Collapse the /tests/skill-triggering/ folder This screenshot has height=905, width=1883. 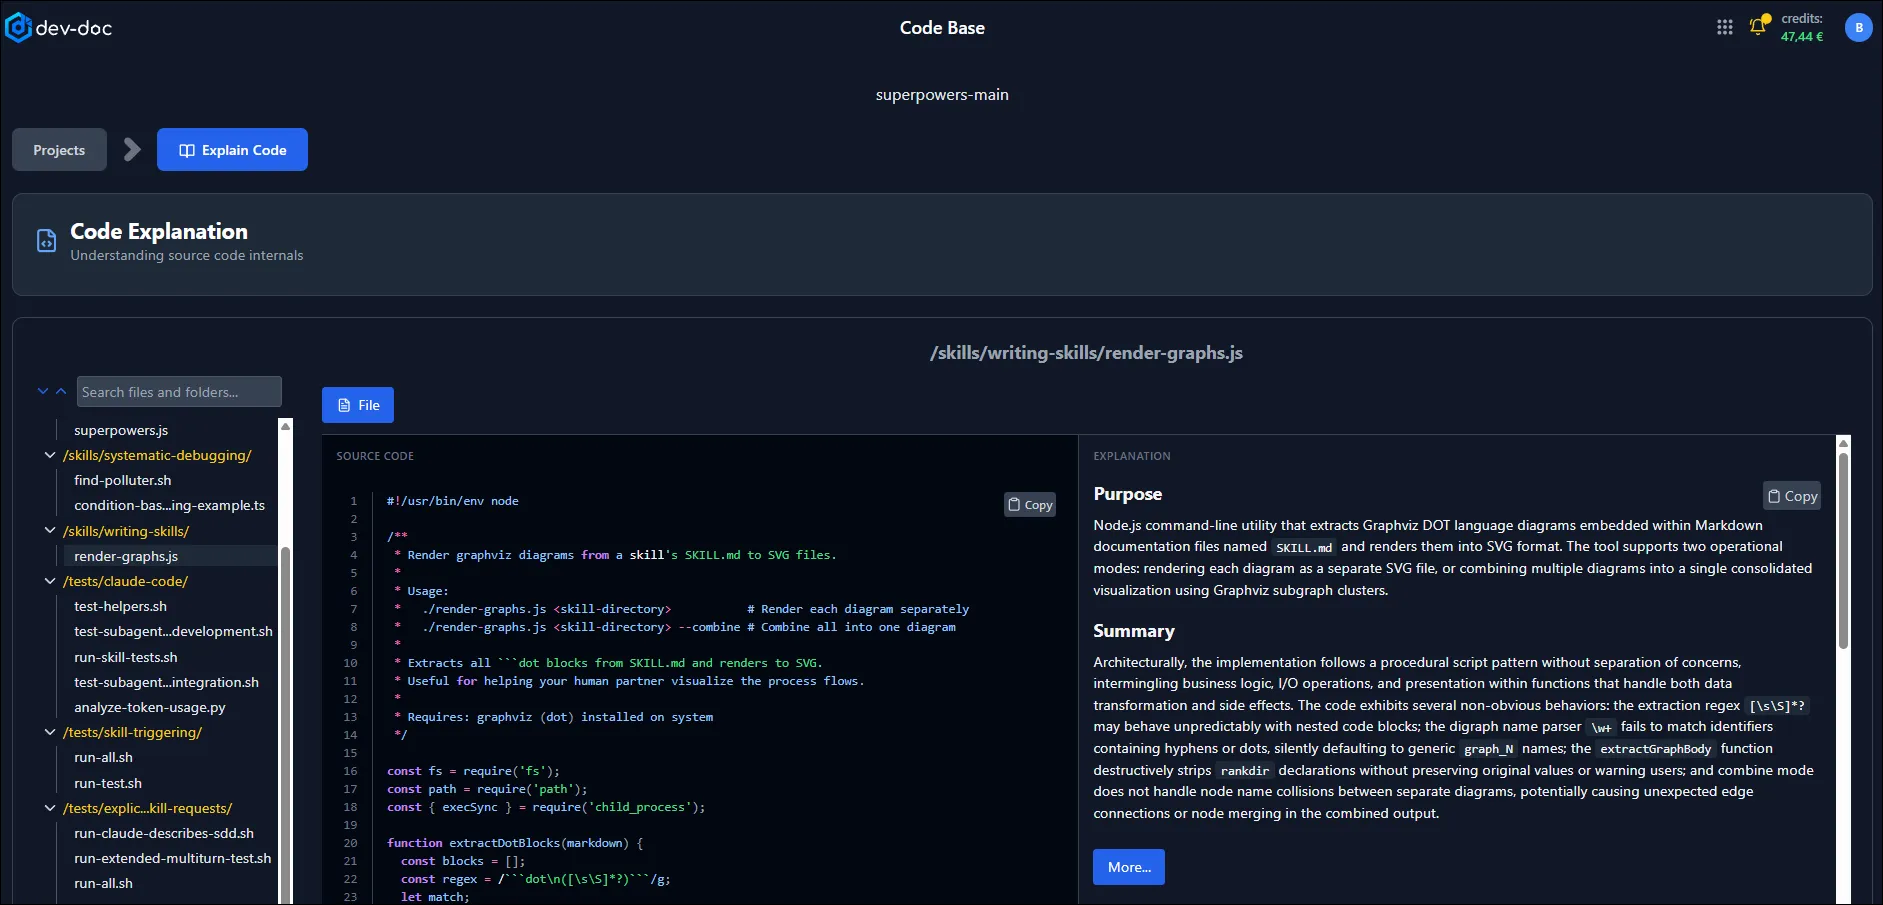point(50,732)
